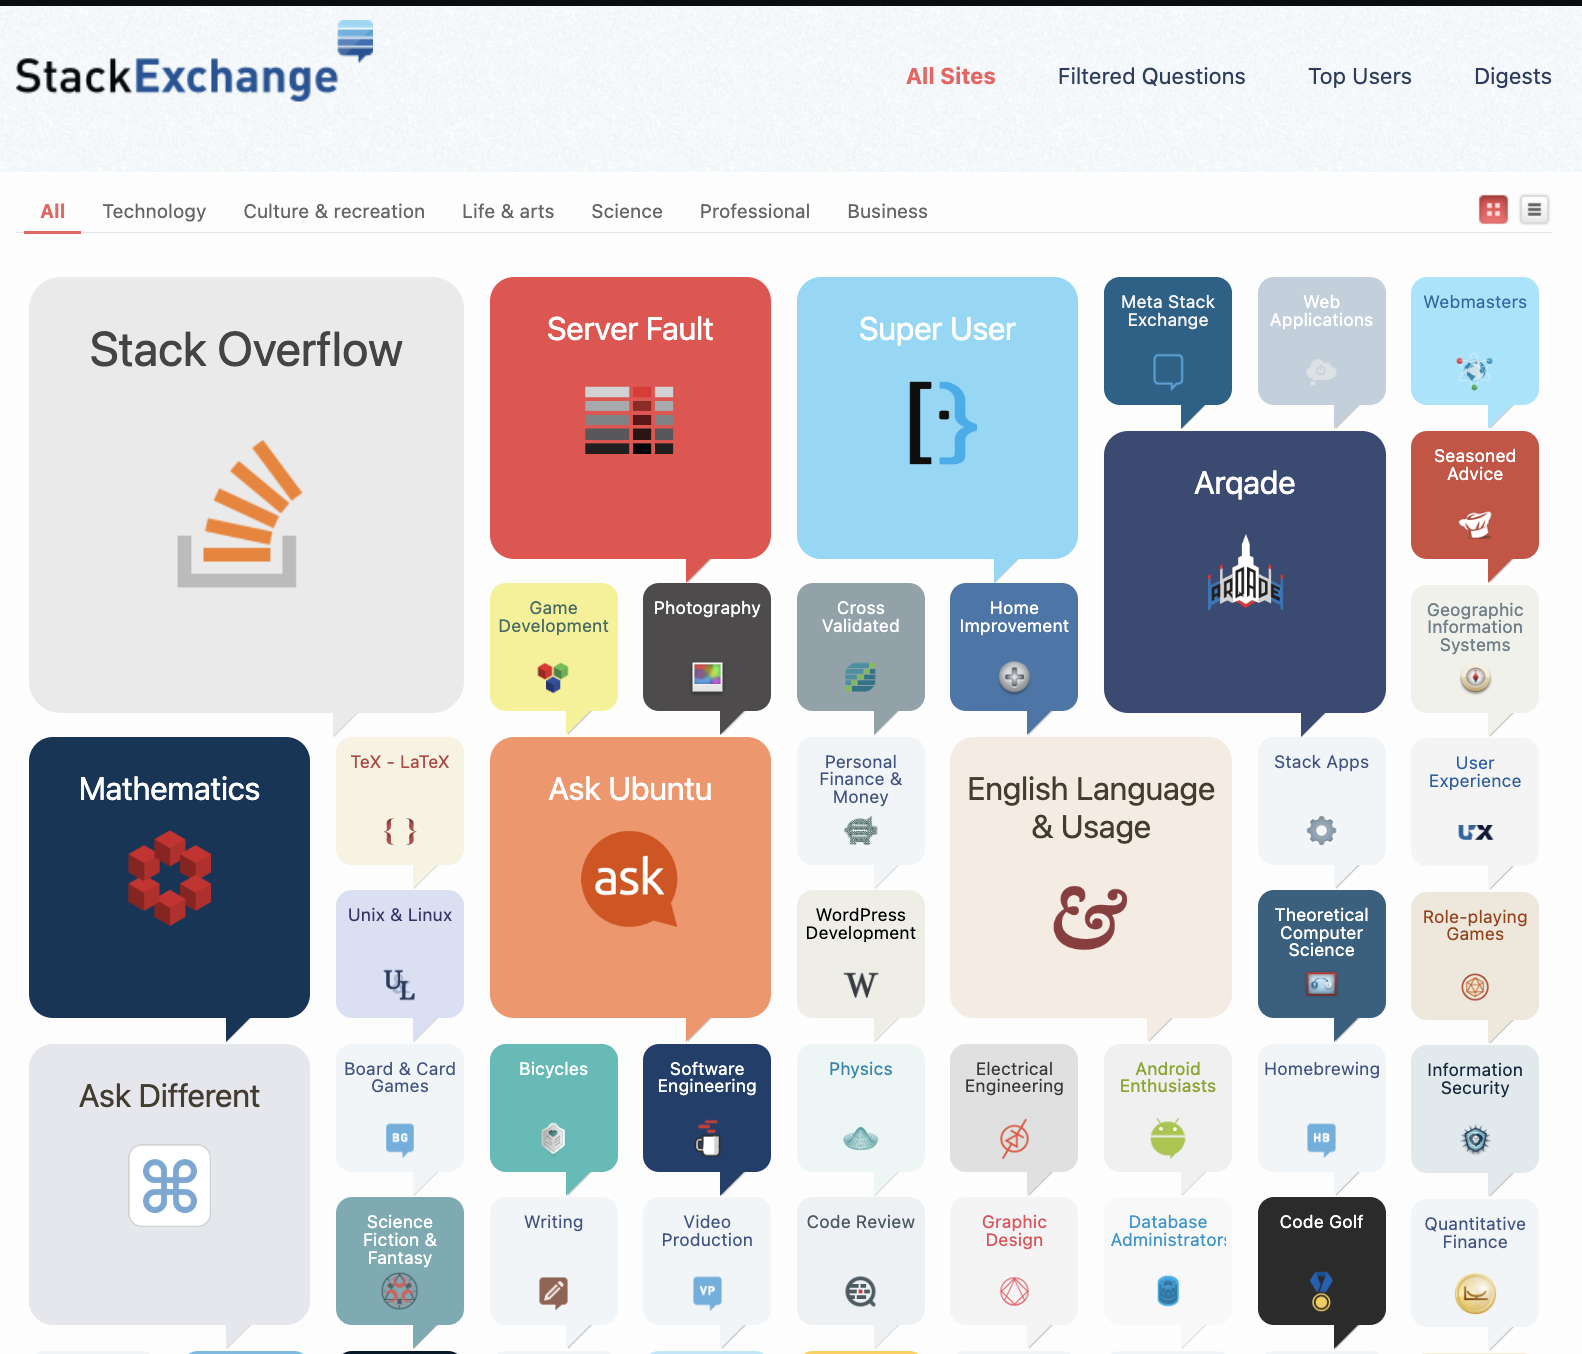Click the Web Applications cloud icon
The height and width of the screenshot is (1354, 1582).
click(1321, 371)
